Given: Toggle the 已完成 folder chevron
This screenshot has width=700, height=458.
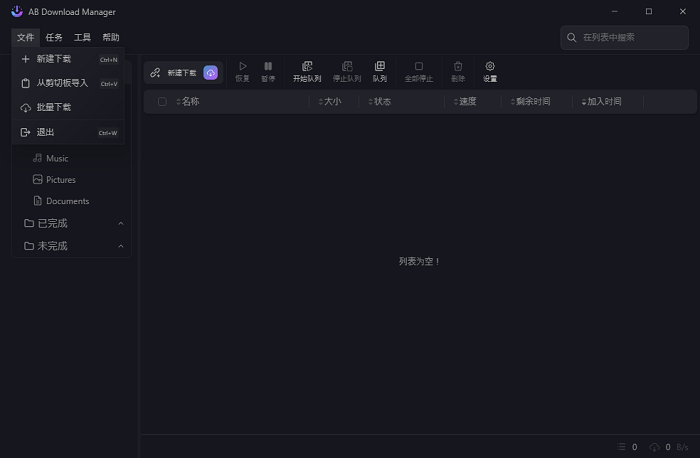Looking at the screenshot, I should tap(121, 223).
